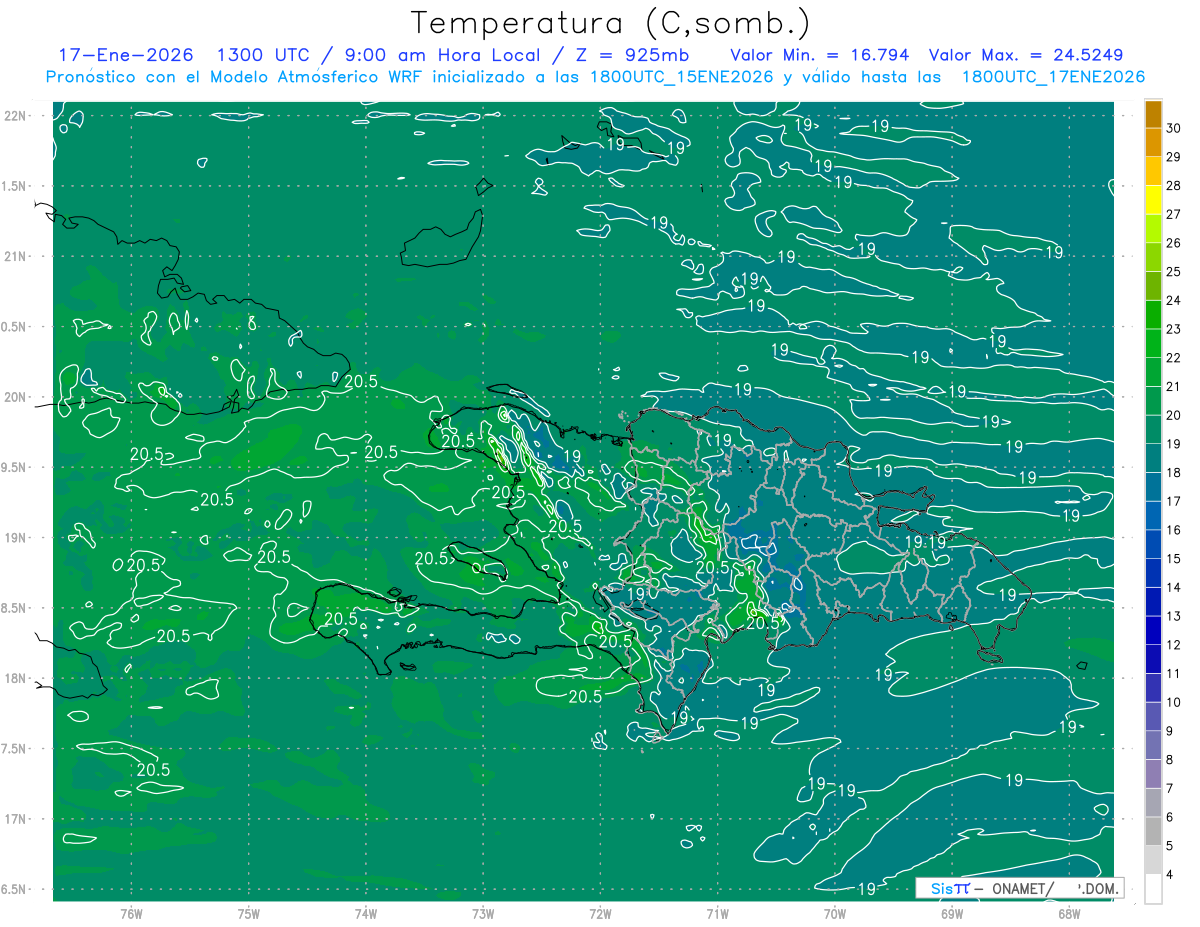
Task: Pick the gray swatch between 5 and 6
Action: click(x=1153, y=831)
